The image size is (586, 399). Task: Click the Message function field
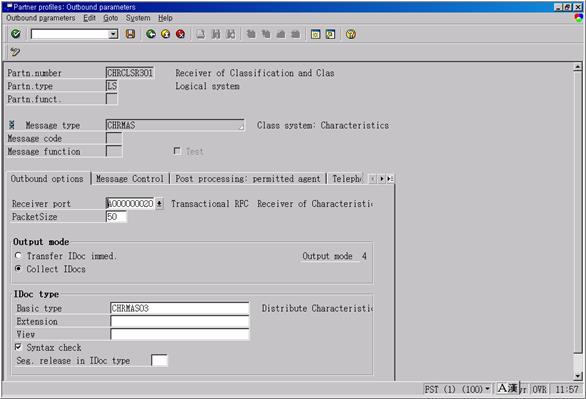pyautogui.click(x=114, y=151)
